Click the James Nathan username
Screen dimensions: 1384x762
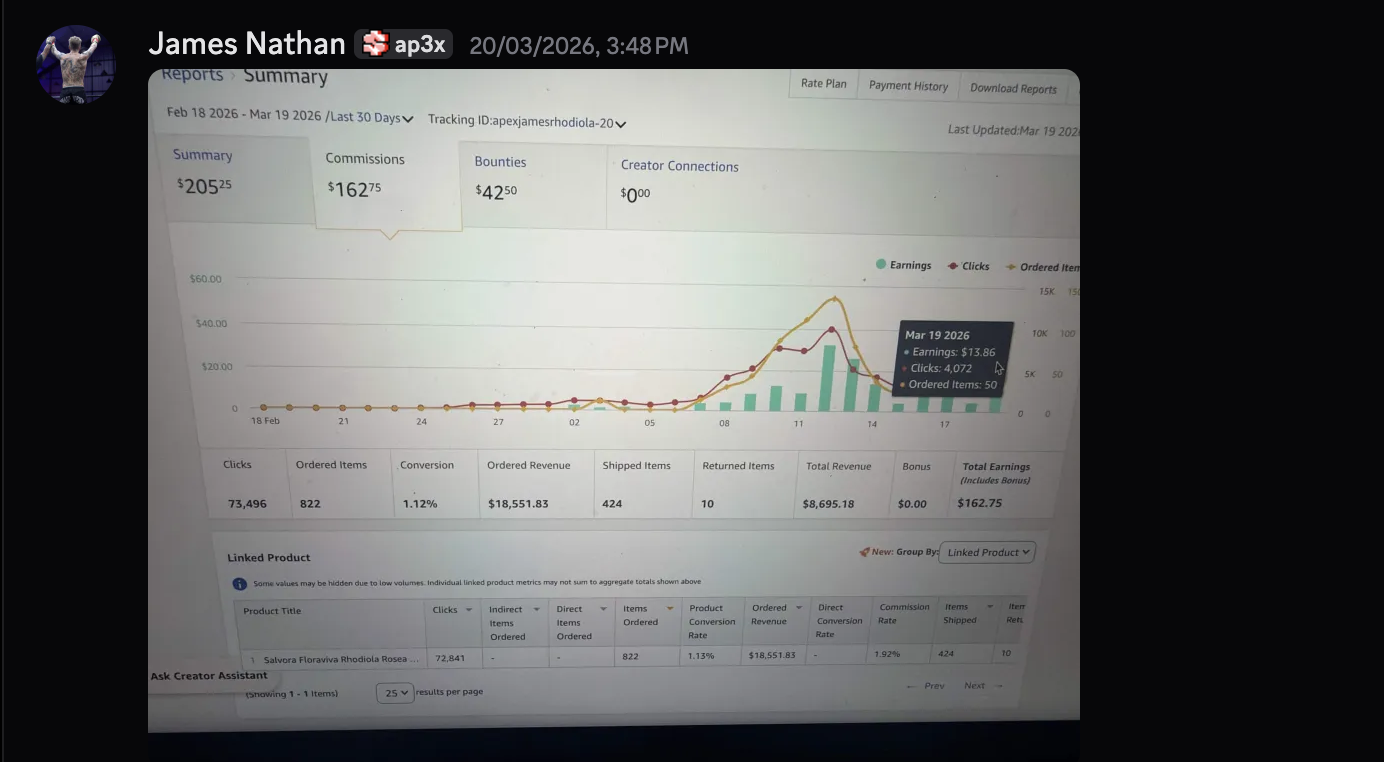pos(247,44)
